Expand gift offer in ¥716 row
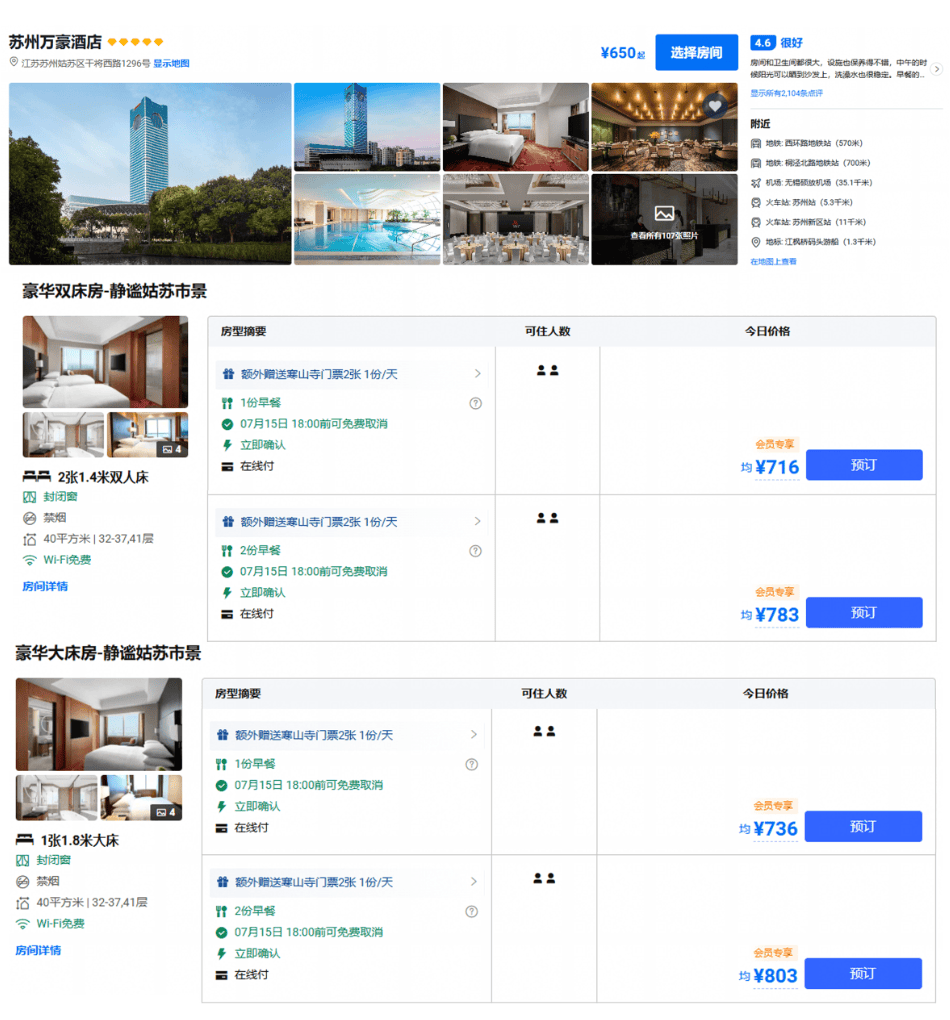950x1020 pixels. point(478,374)
